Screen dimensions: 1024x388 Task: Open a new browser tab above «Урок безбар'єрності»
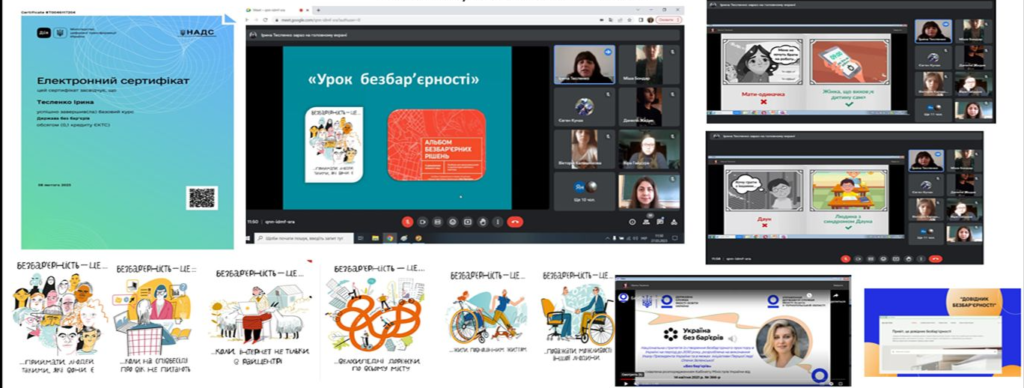(x=318, y=10)
